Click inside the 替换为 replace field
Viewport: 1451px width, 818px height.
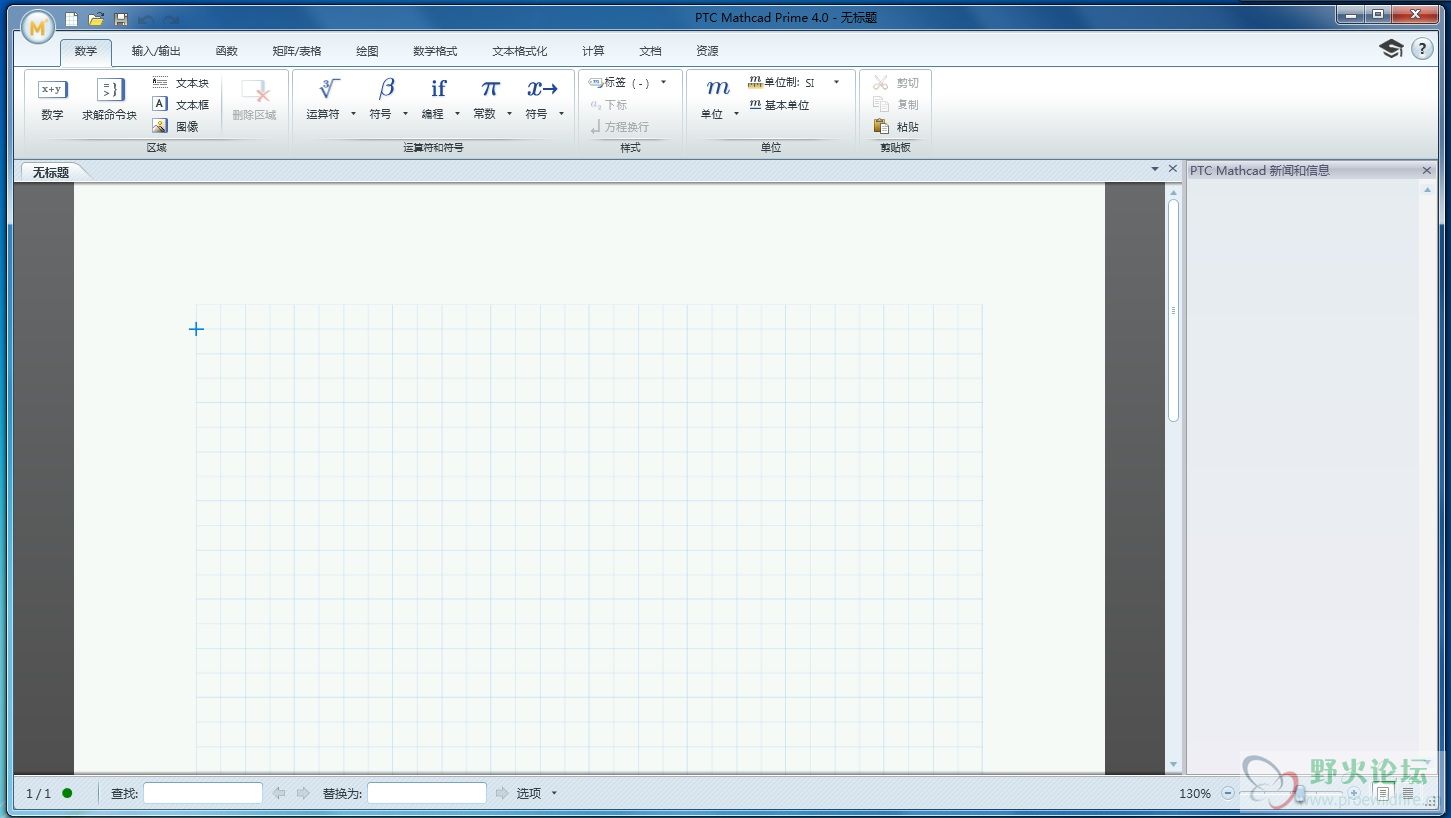tap(427, 793)
